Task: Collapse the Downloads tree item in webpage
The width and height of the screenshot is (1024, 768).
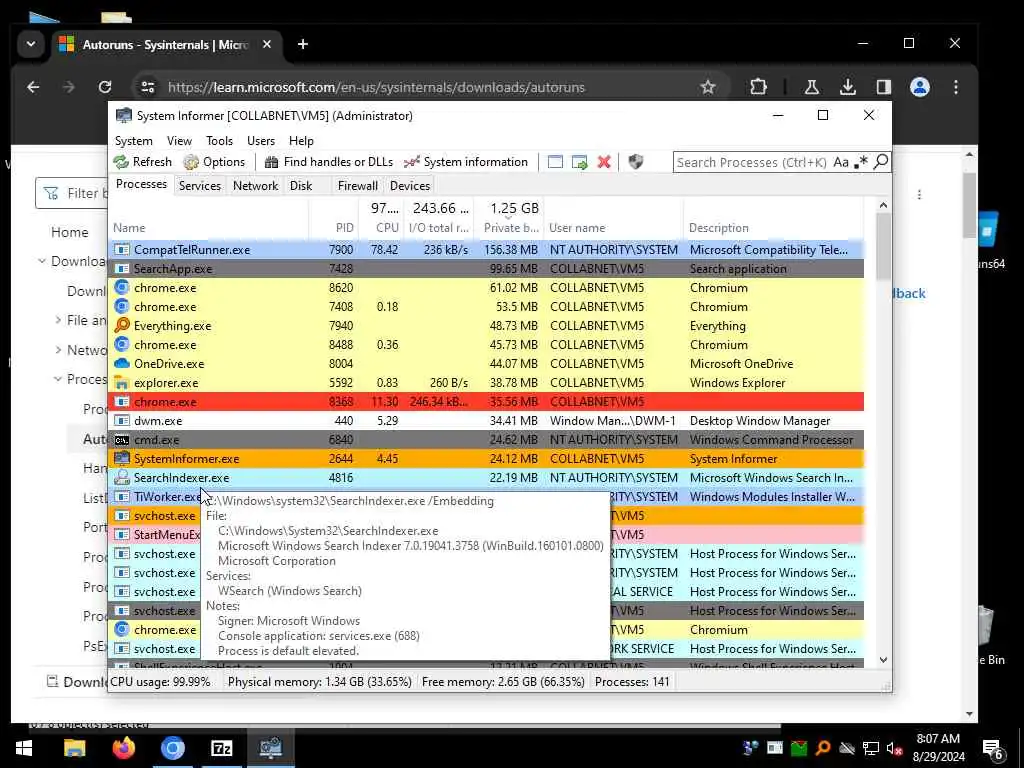Action: coord(42,261)
